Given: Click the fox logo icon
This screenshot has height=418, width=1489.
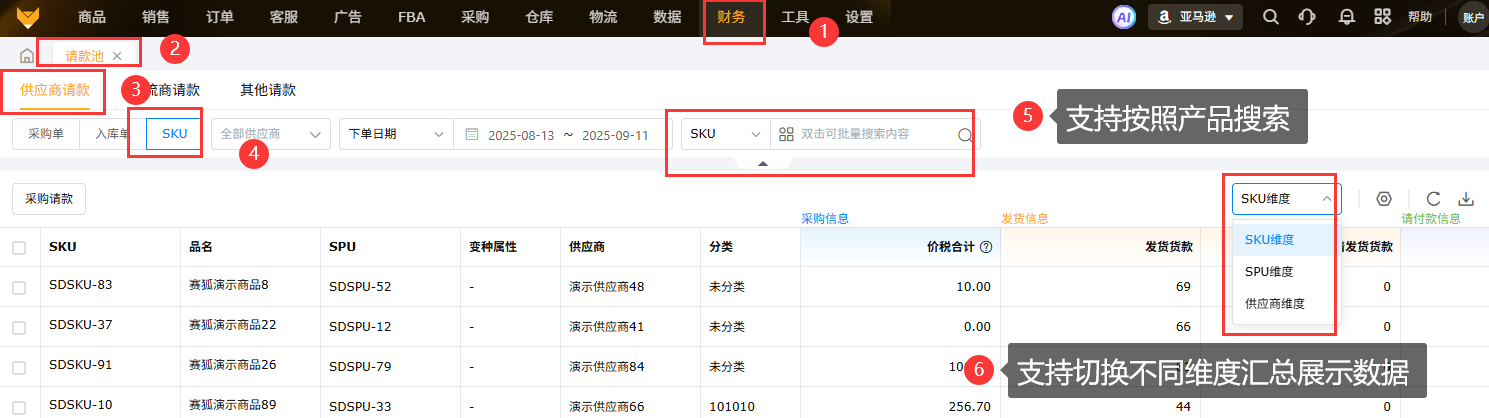Looking at the screenshot, I should (x=28, y=17).
